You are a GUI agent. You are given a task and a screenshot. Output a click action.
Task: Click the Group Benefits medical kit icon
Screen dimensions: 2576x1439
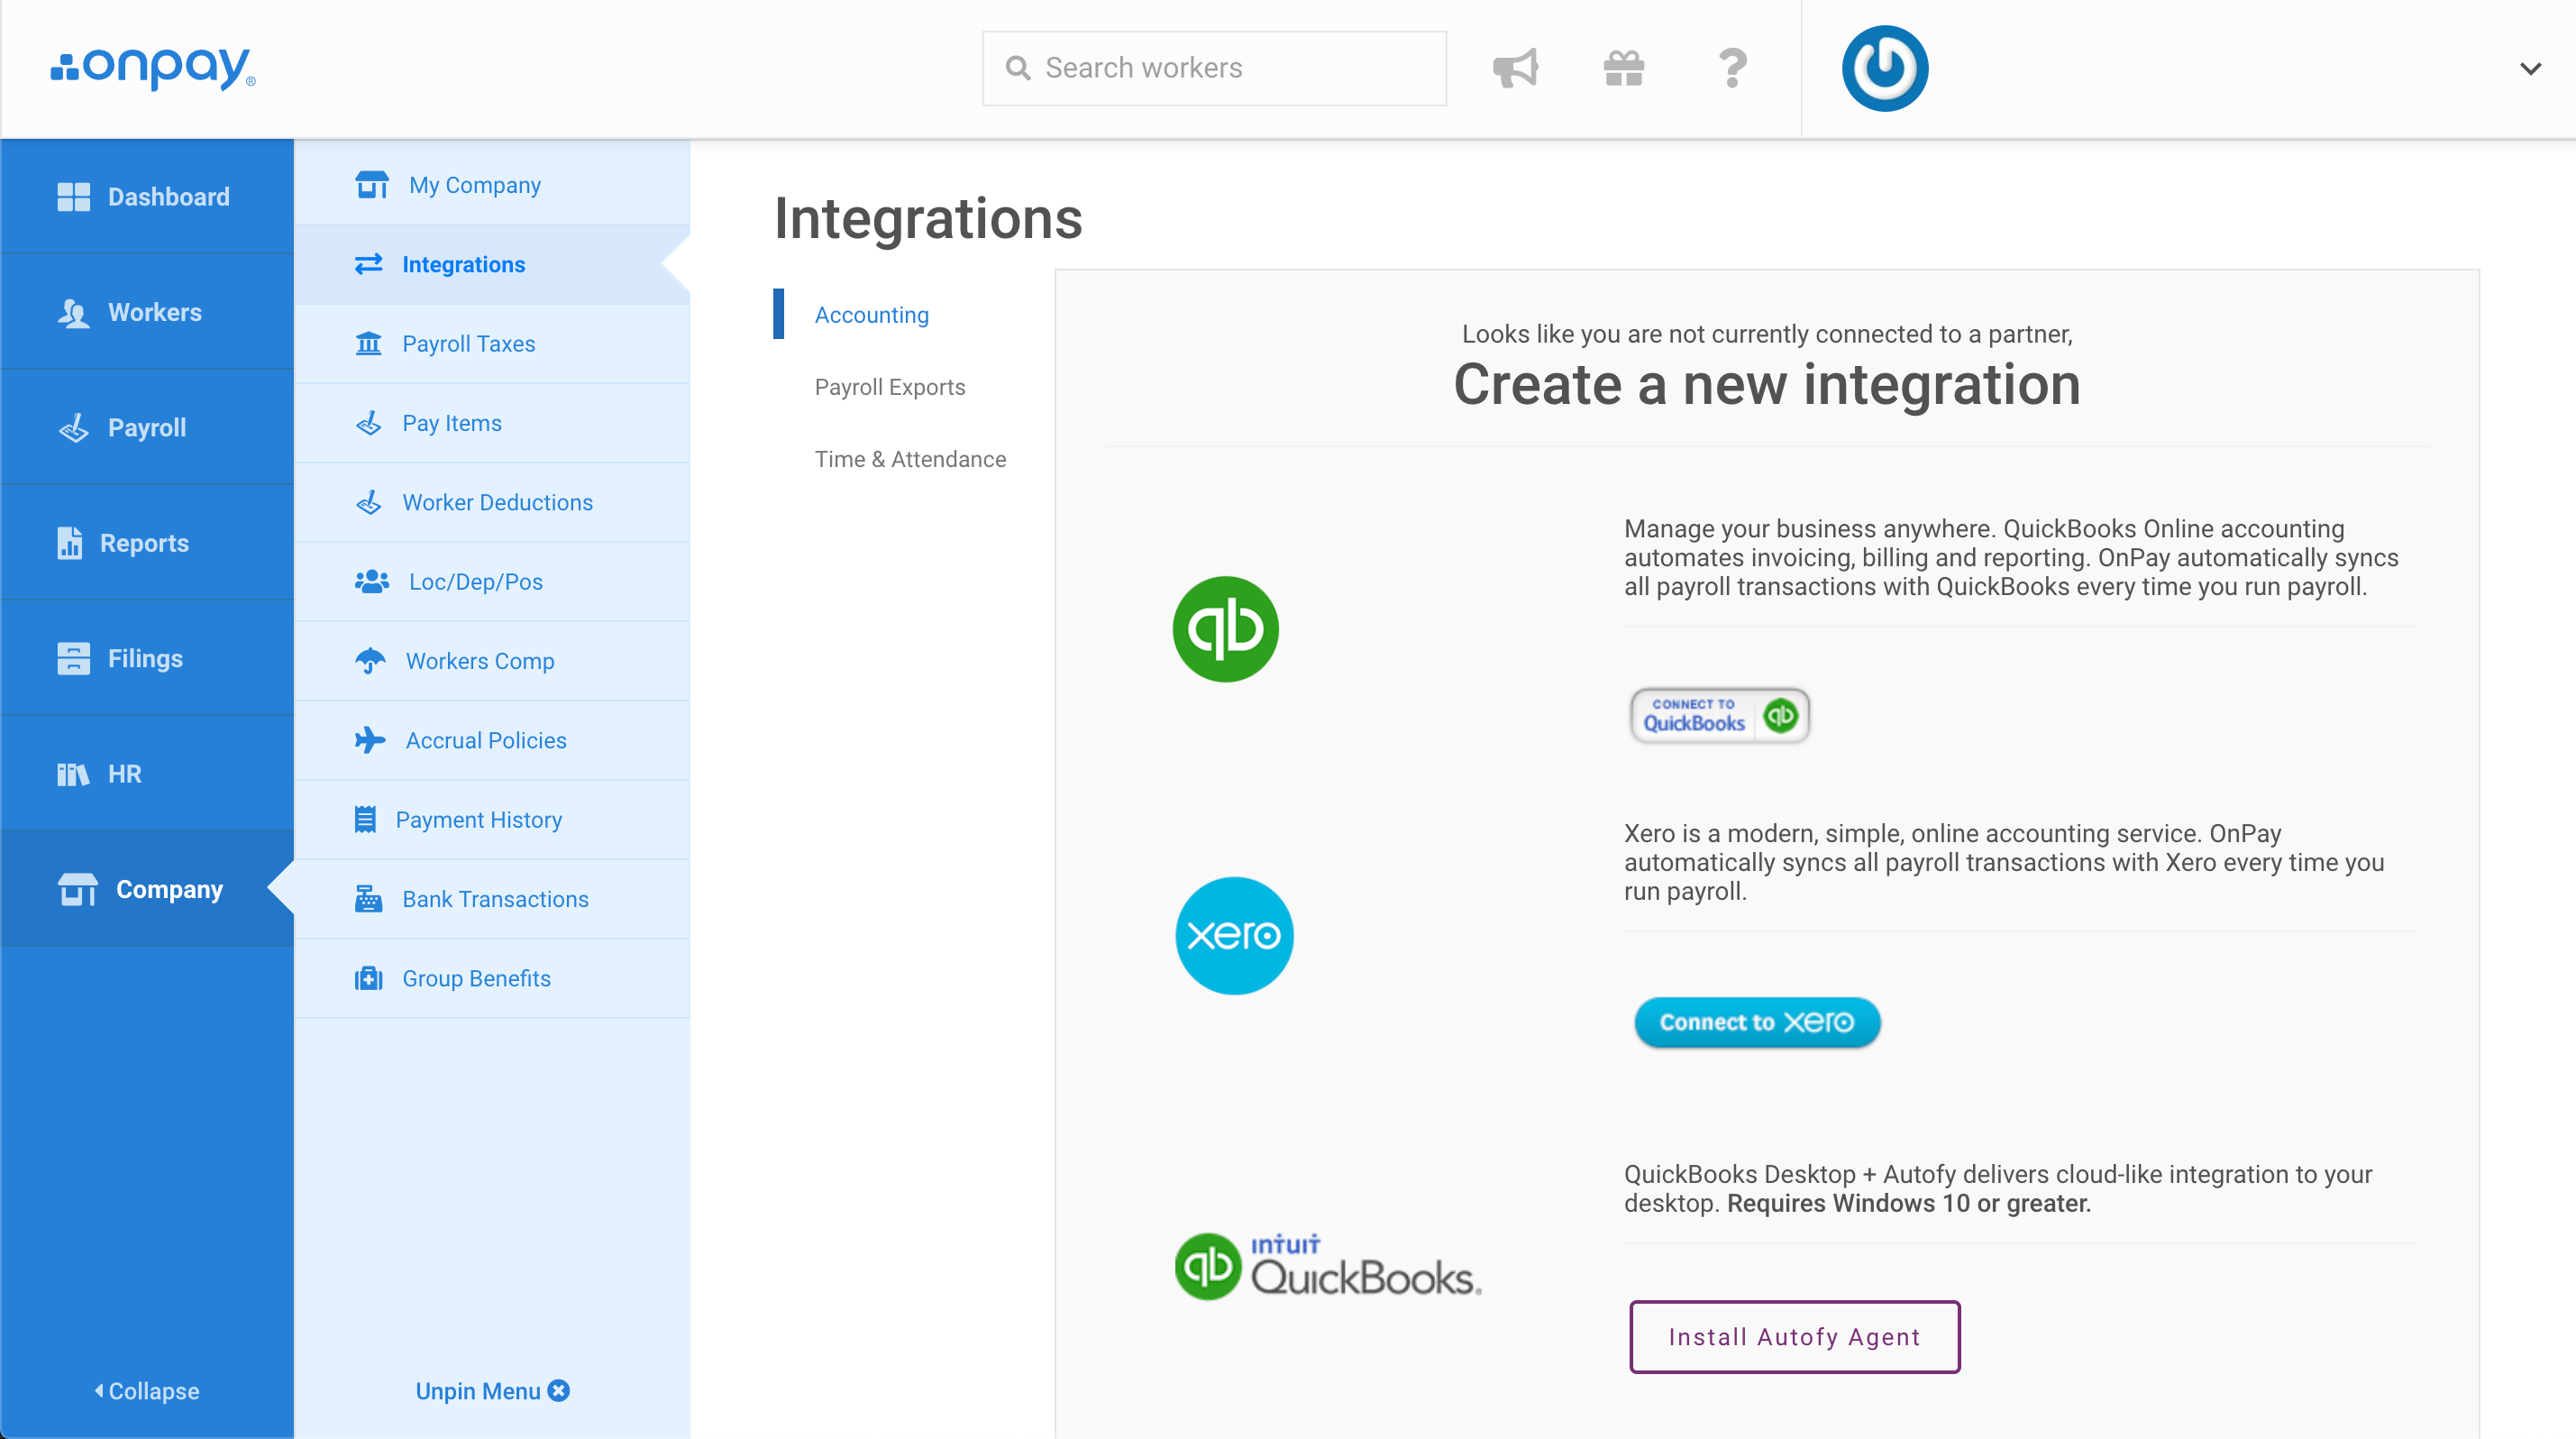pos(368,978)
